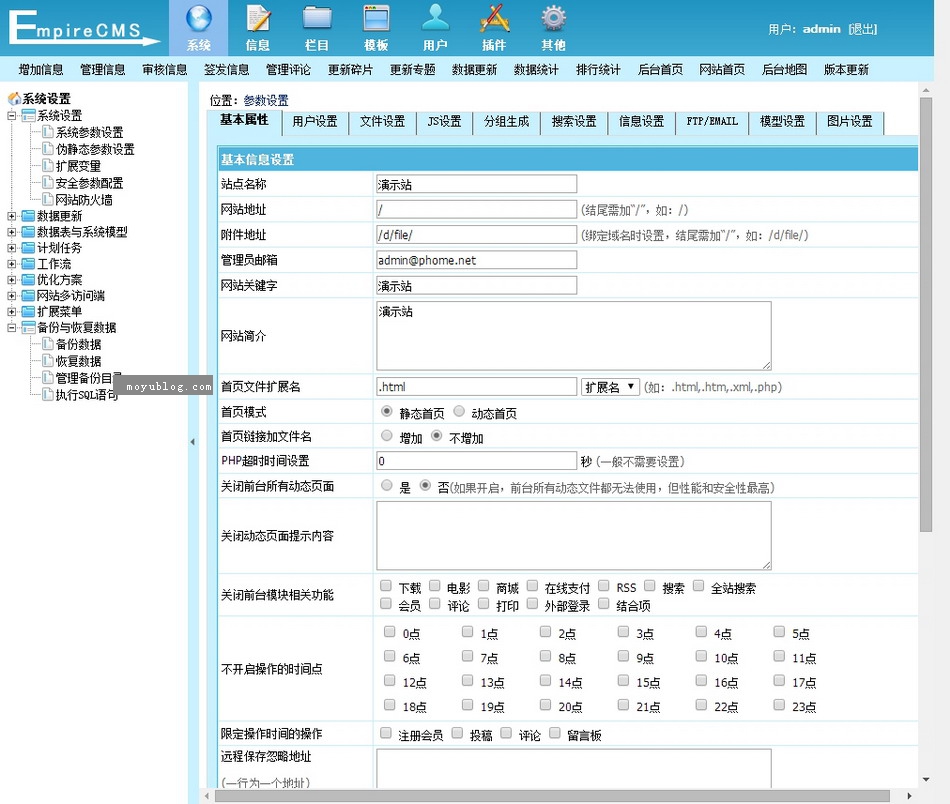Expand the 计划任务 tree node
950x804 pixels.
12,248
